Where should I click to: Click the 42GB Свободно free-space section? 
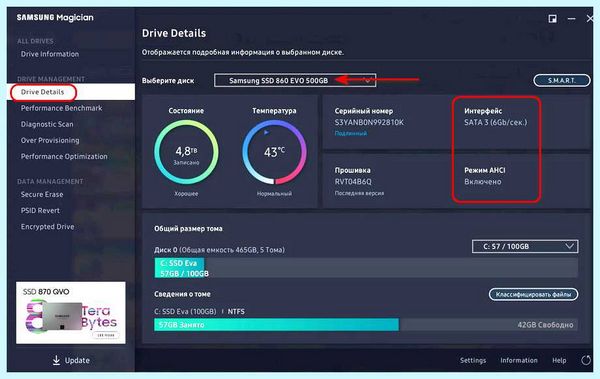[488, 325]
